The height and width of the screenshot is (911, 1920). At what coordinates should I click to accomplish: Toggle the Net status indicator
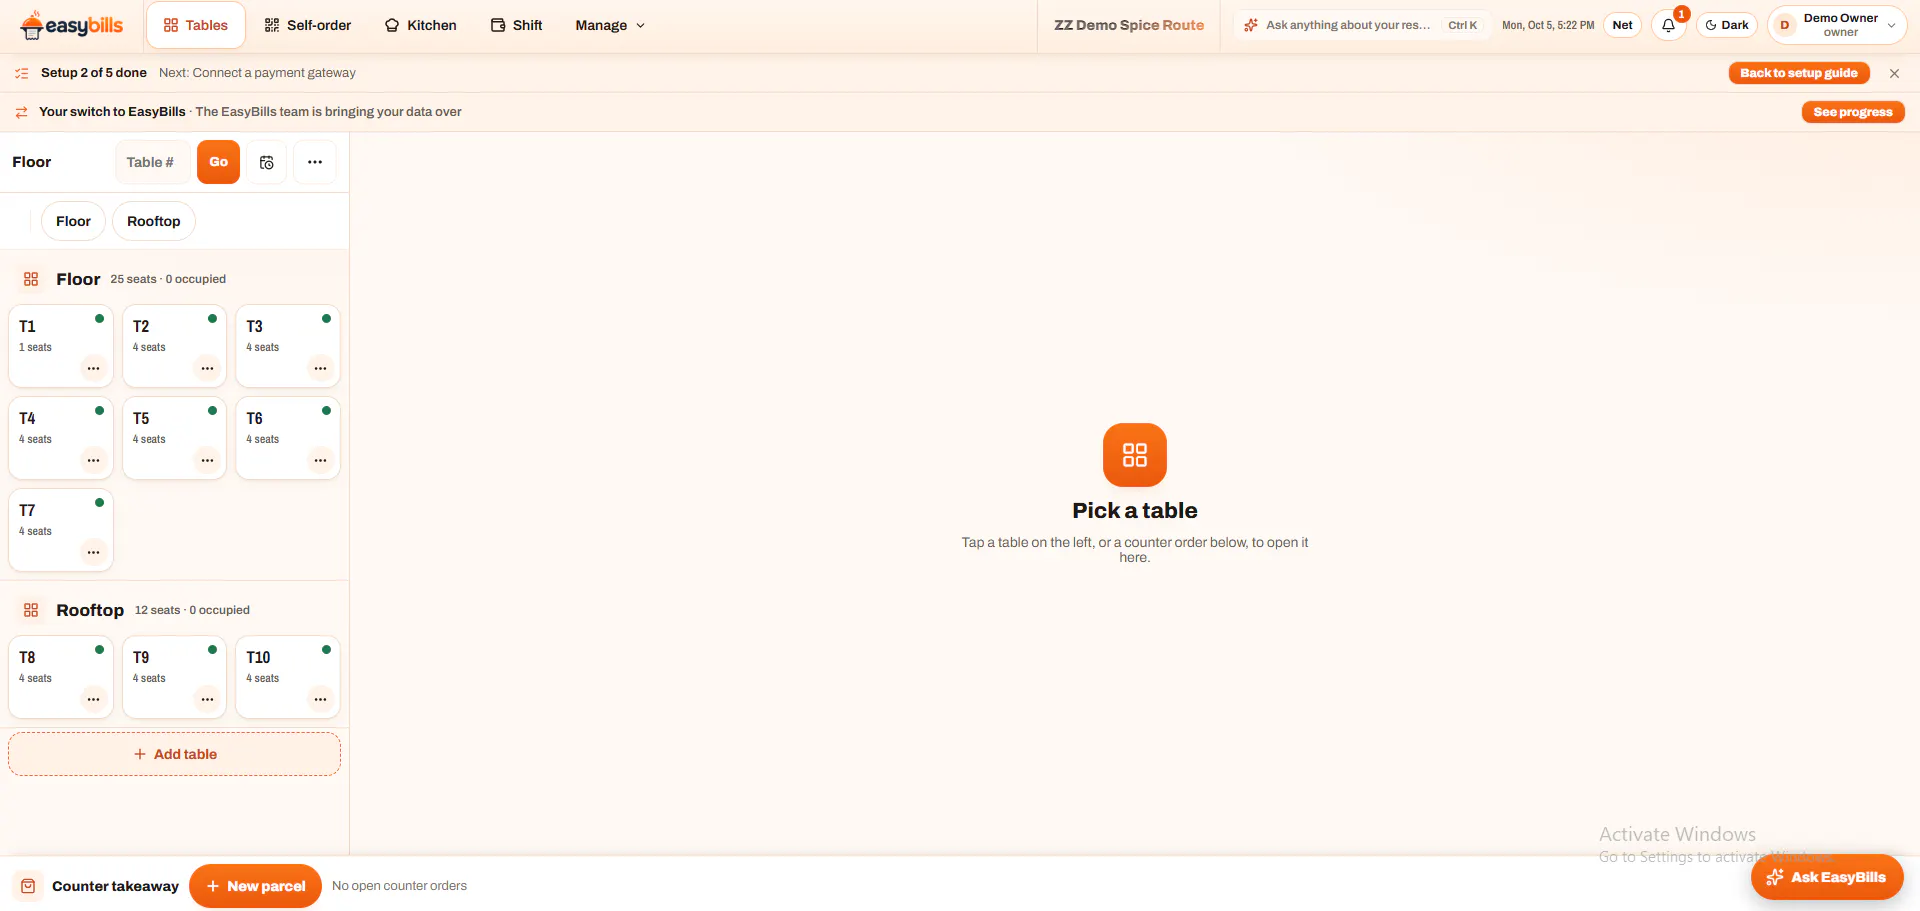(1622, 25)
